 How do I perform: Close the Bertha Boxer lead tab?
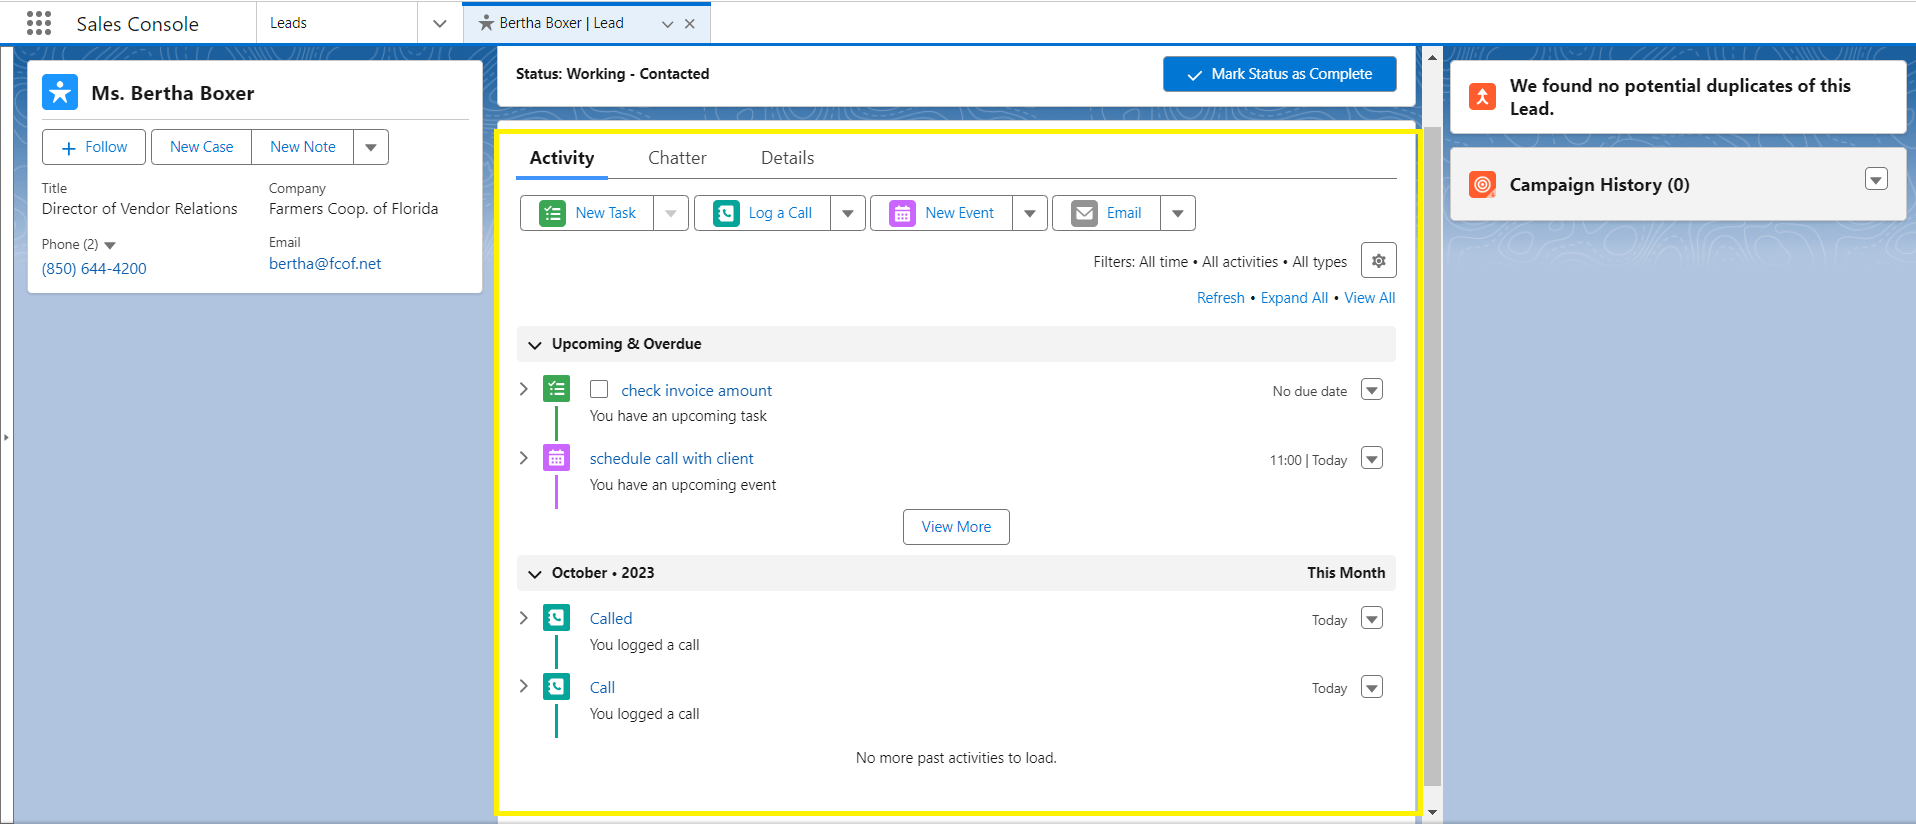click(690, 24)
